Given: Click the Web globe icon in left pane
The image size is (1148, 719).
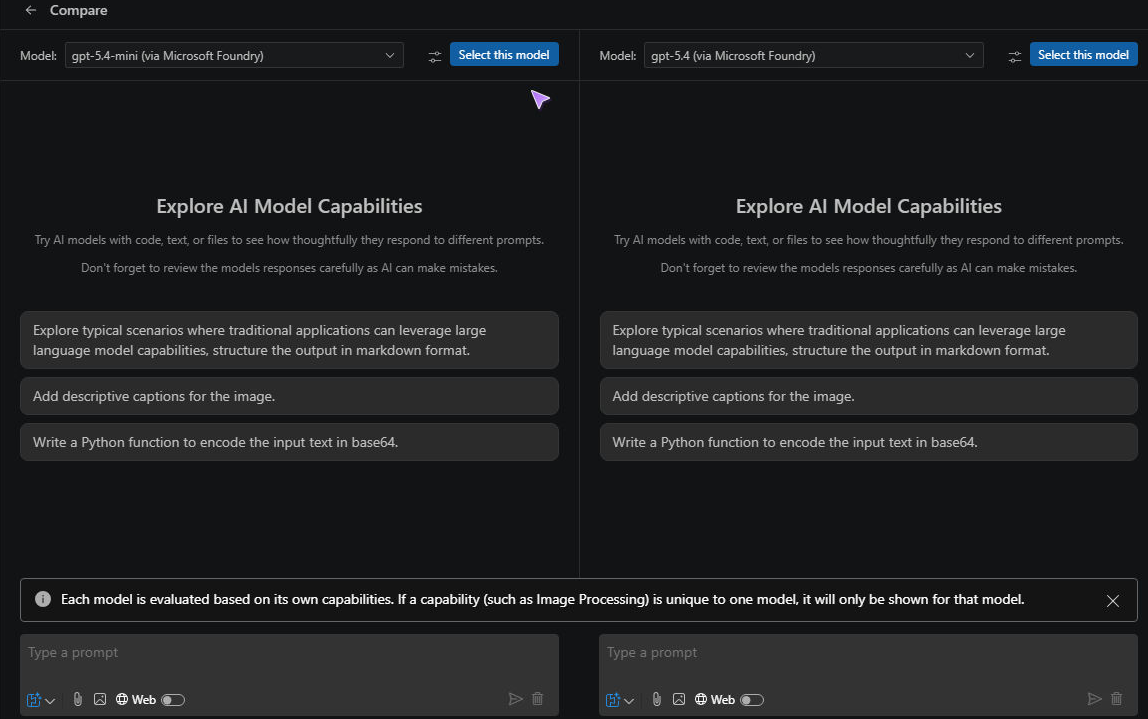Looking at the screenshot, I should tap(122, 699).
